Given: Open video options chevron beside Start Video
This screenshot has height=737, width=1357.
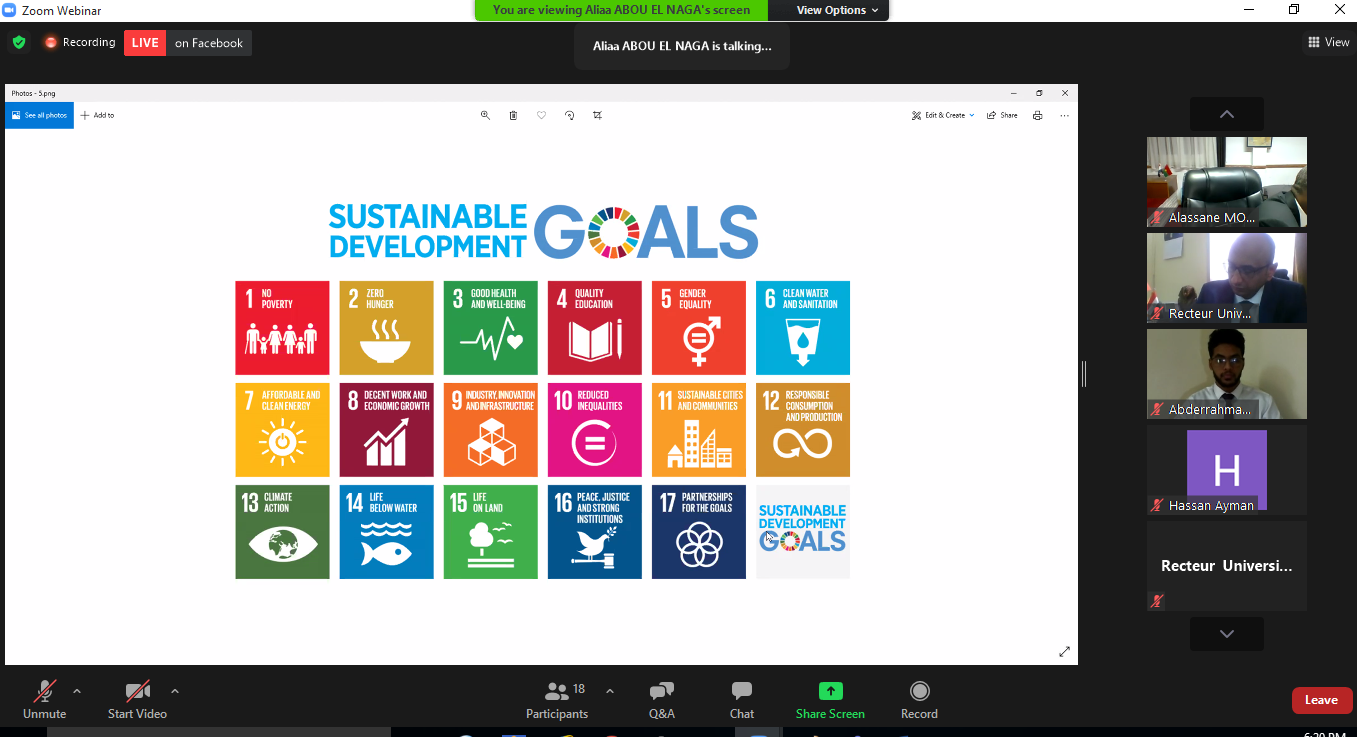Looking at the screenshot, I should pos(175,691).
